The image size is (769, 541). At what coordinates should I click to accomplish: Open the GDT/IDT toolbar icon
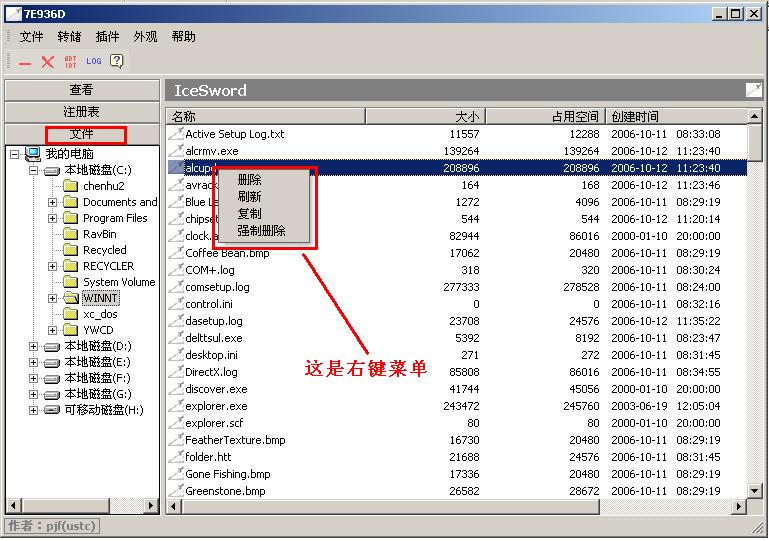tap(71, 62)
